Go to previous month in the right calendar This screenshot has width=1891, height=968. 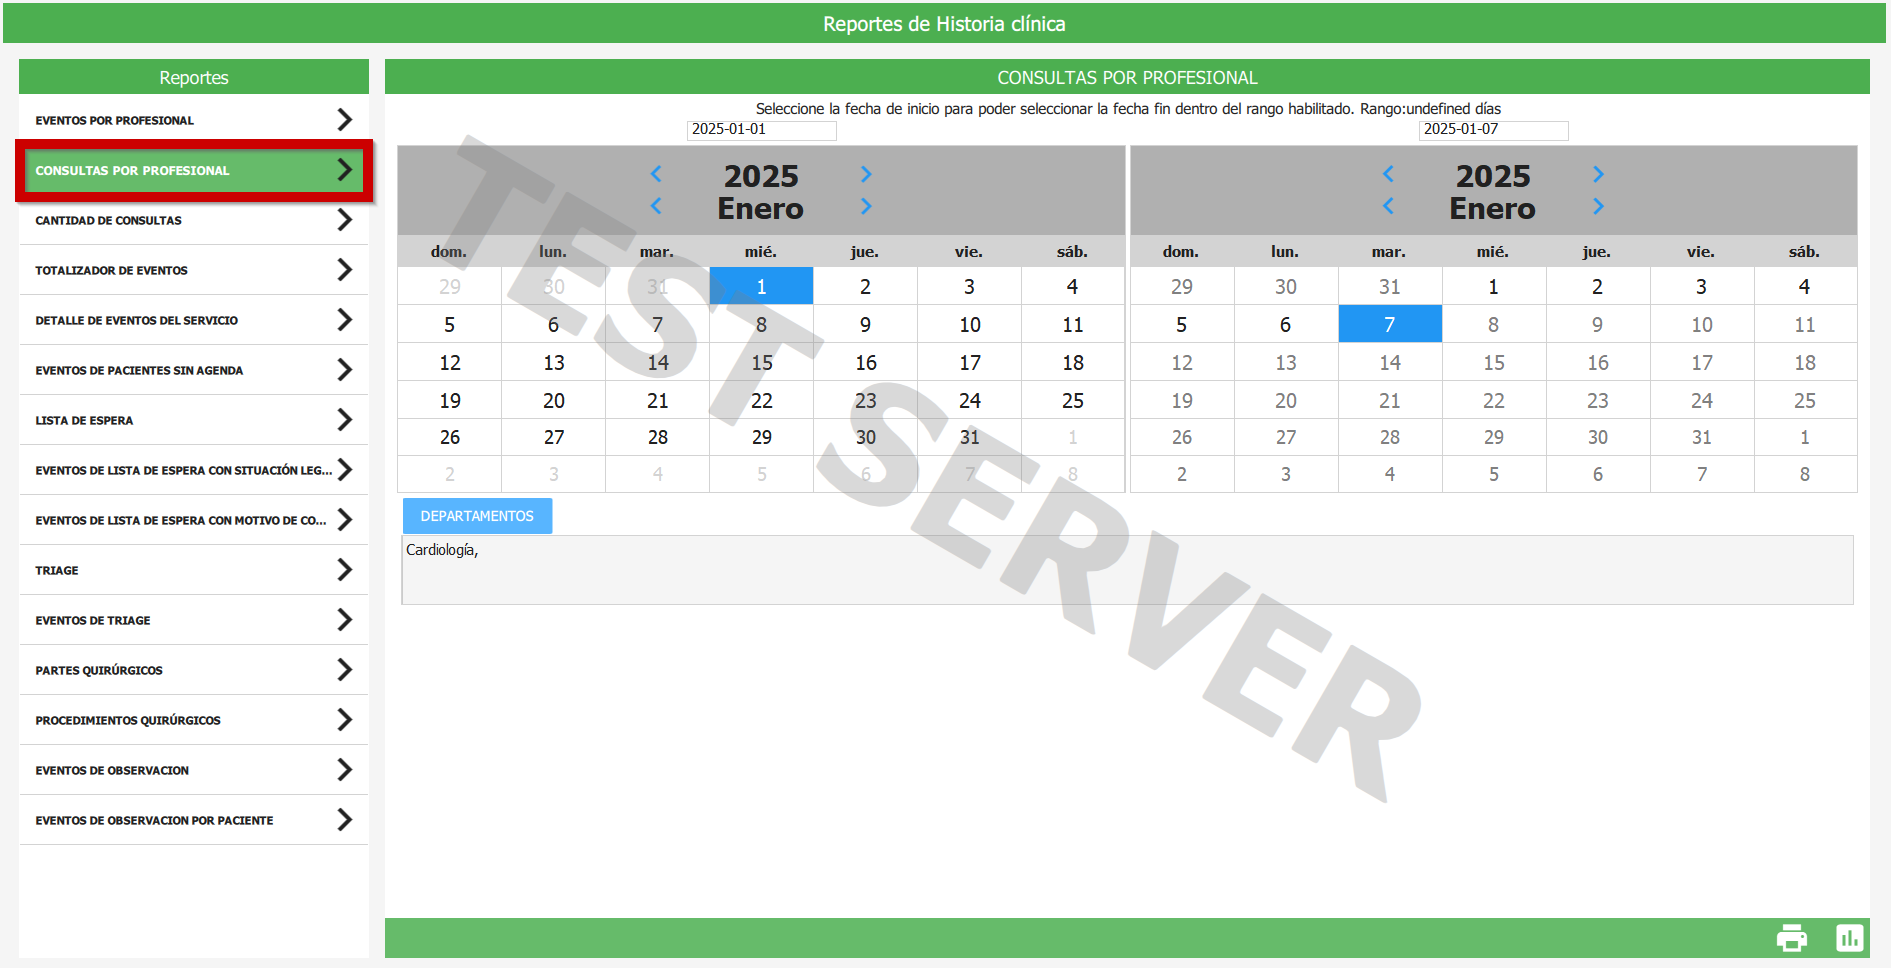1388,207
